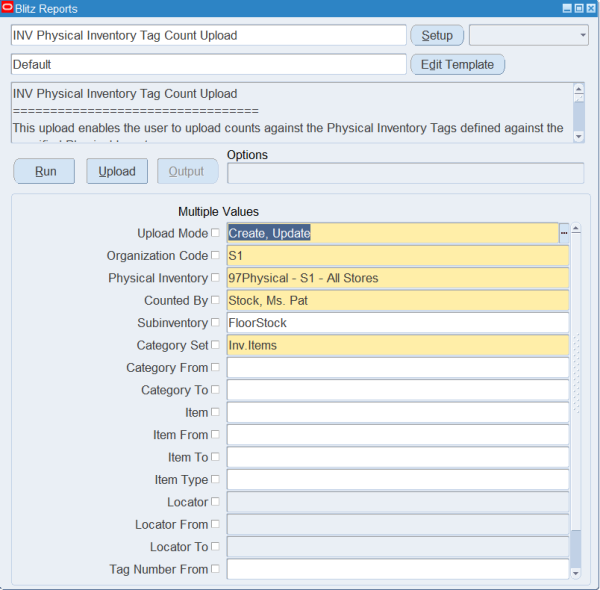Click the Physical Inventory field
600x590 pixels.
398,278
